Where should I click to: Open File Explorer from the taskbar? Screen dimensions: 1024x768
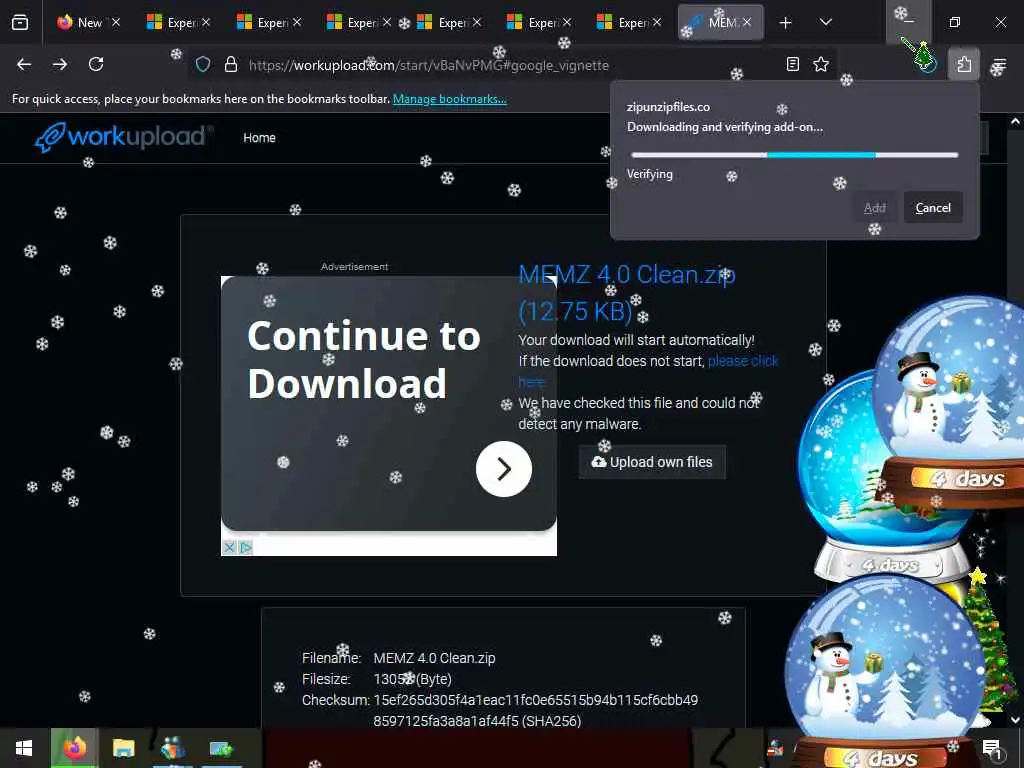point(123,748)
